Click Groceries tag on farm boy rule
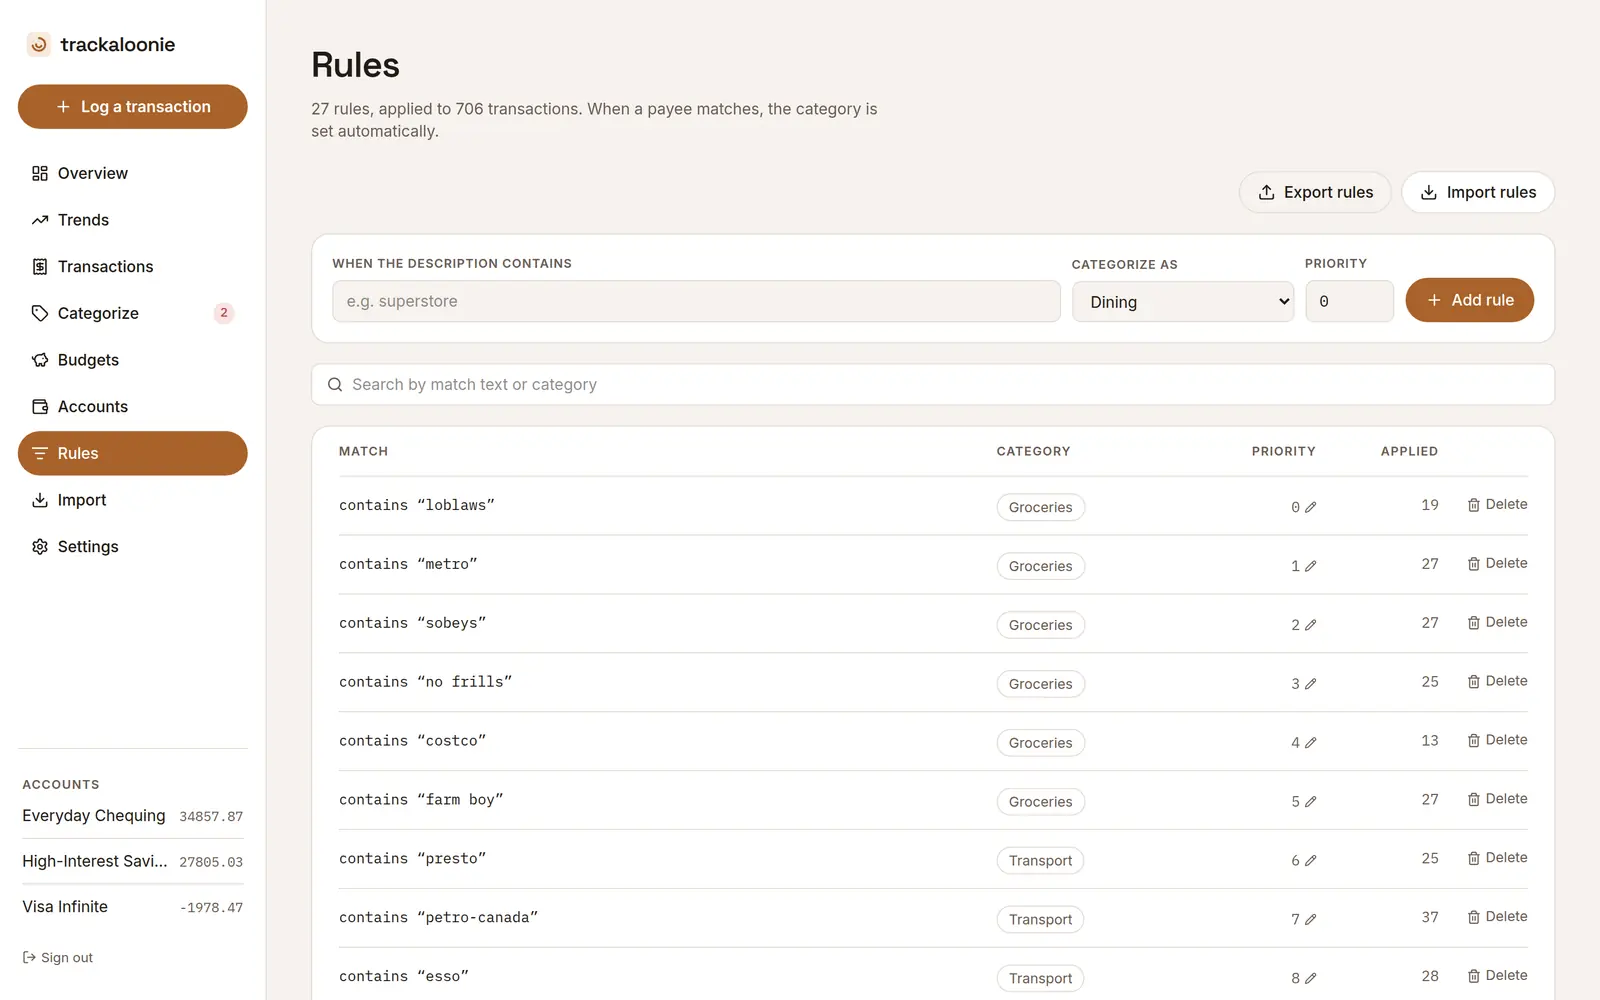The image size is (1600, 1000). pos(1040,802)
